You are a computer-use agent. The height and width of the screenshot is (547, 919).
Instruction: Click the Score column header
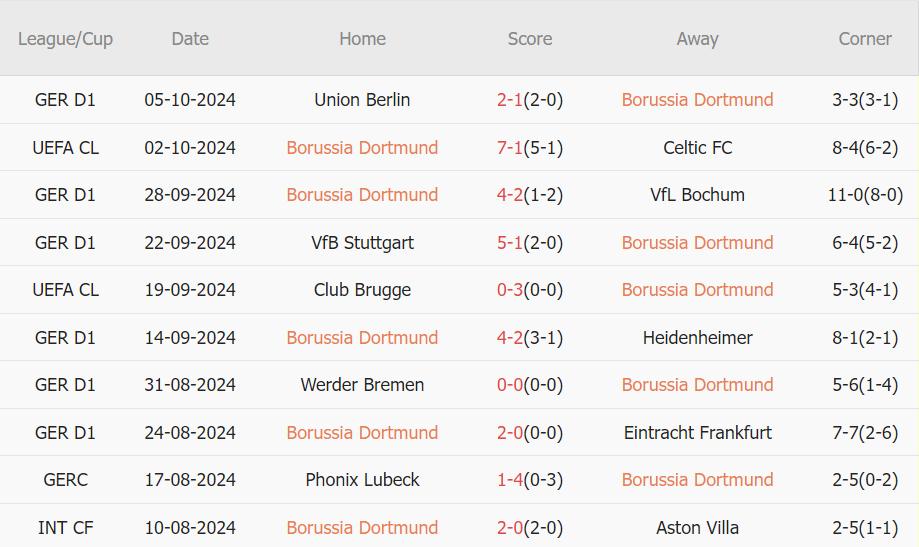(529, 39)
